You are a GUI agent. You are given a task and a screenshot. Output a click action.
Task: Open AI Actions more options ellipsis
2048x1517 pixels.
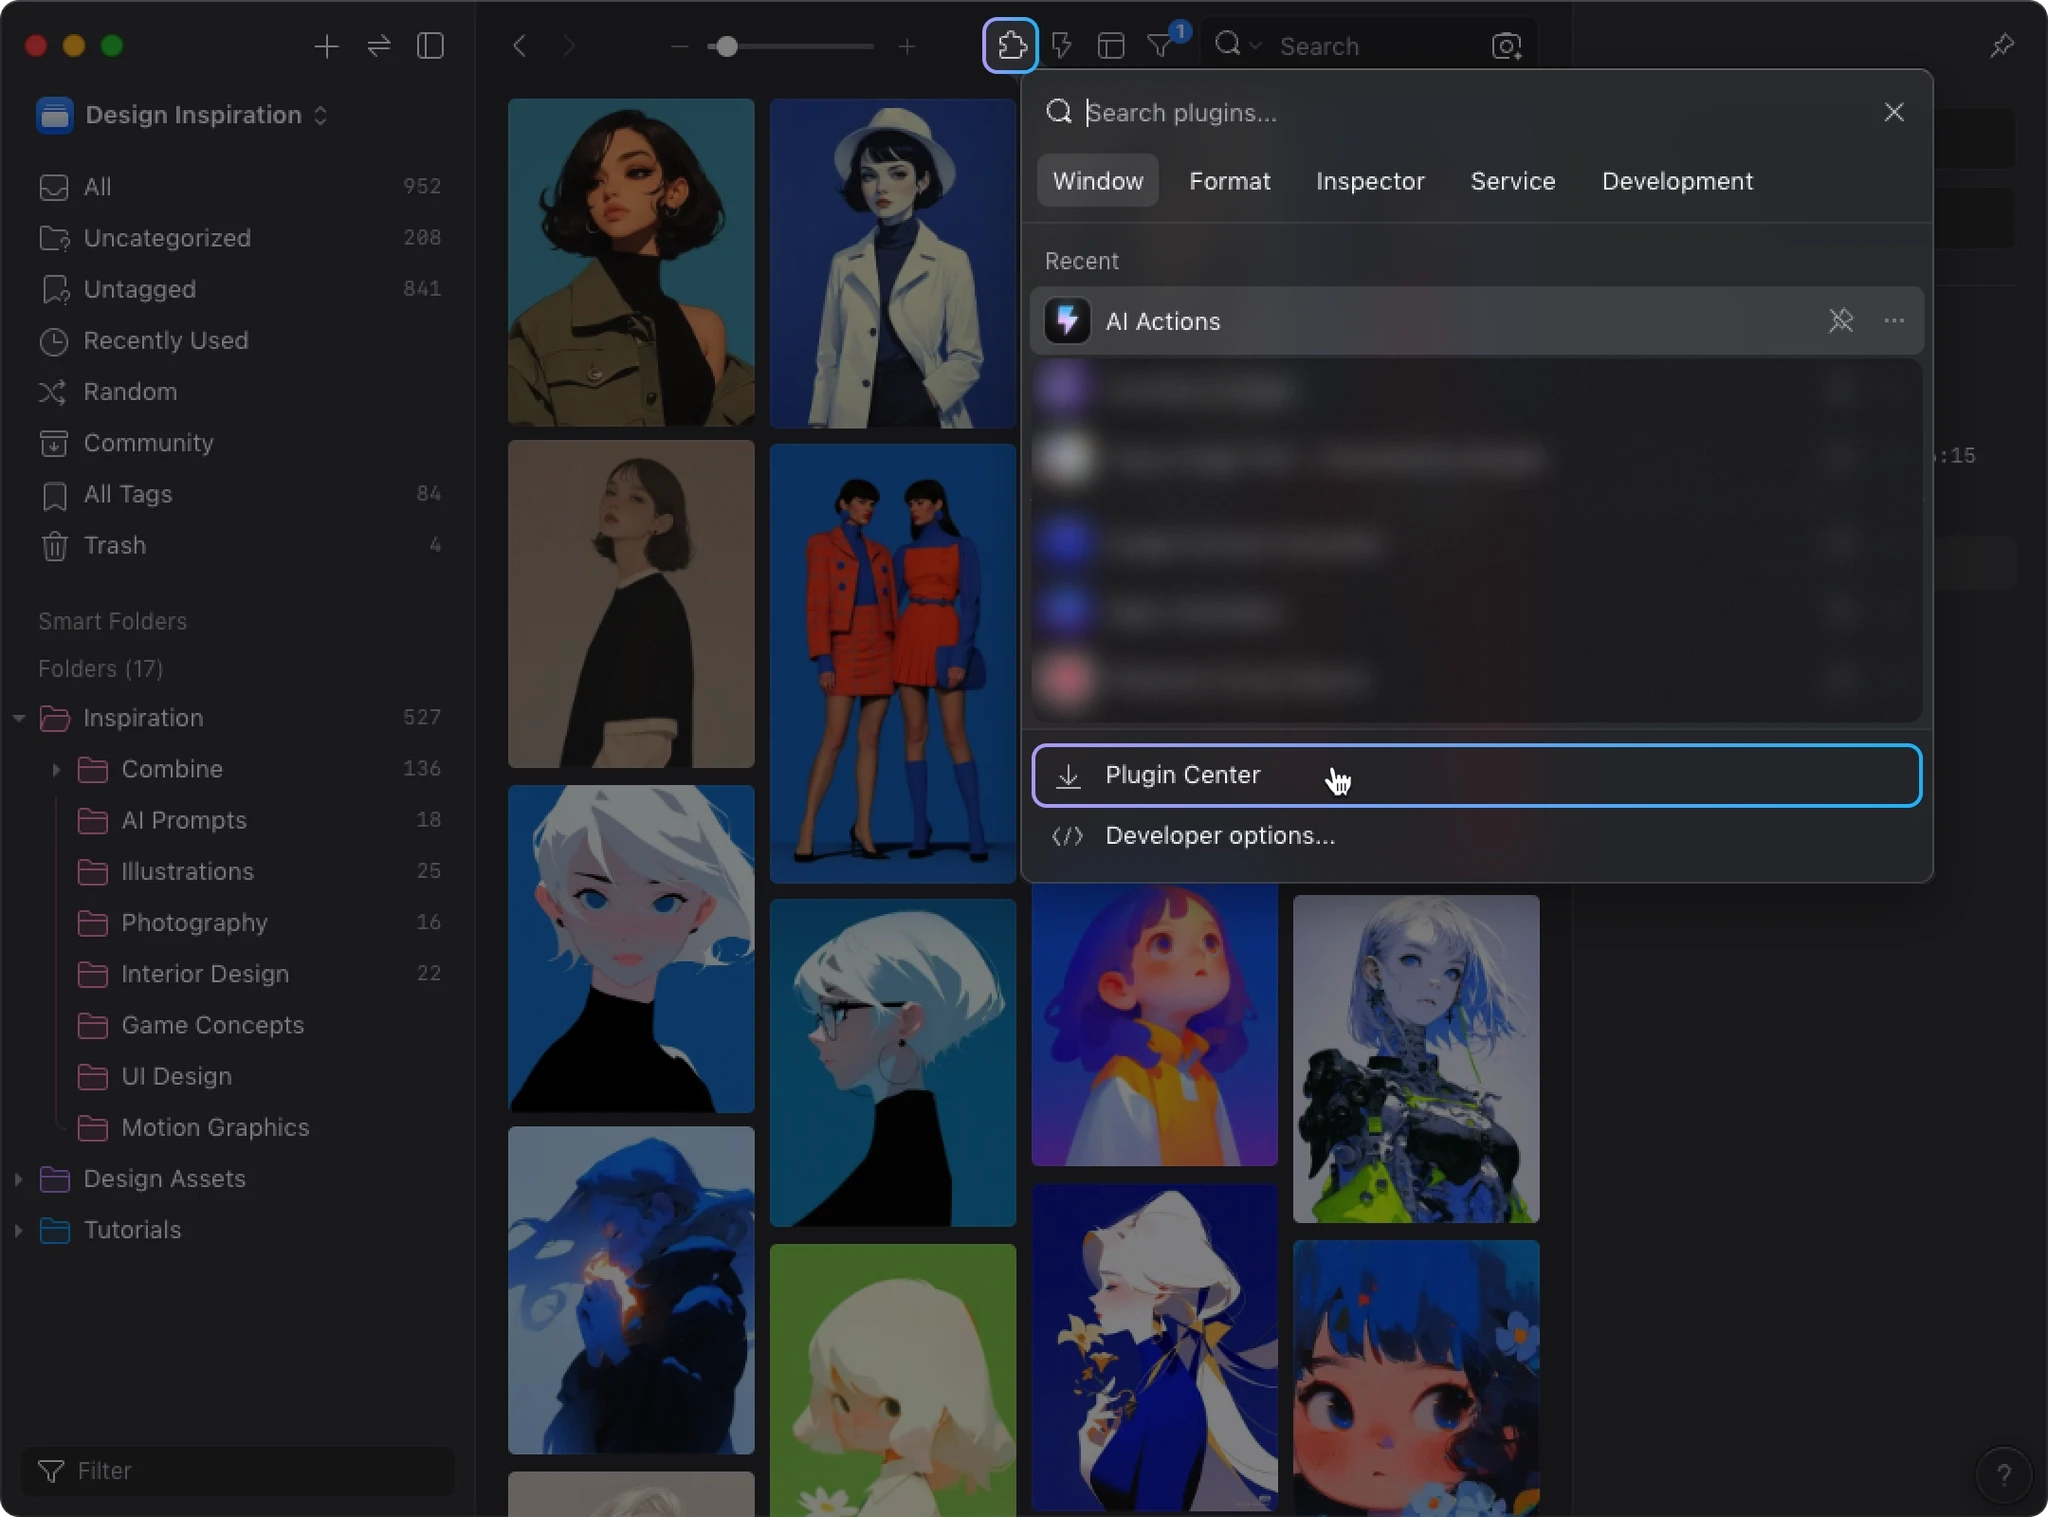click(1894, 321)
